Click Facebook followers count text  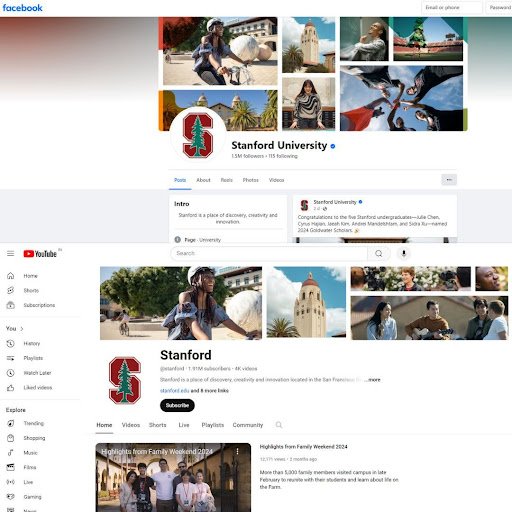pos(248,156)
